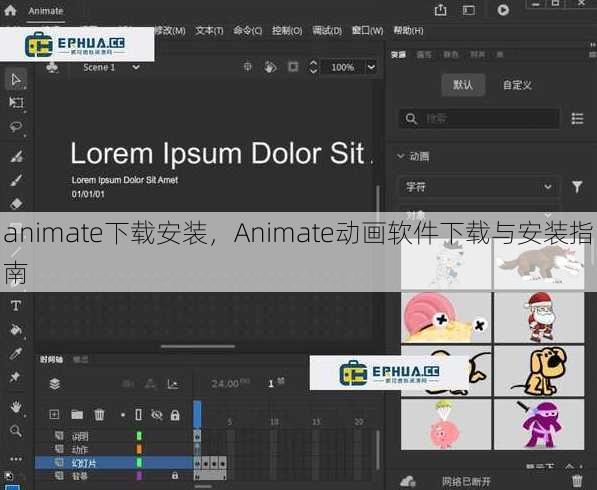
Task: Select the Selection arrow tool
Action: click(x=16, y=80)
